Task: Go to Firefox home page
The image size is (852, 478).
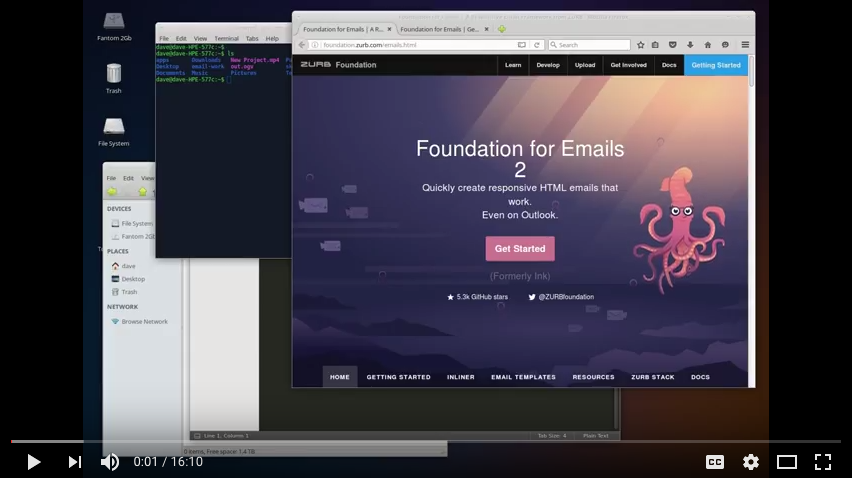Action: (x=707, y=45)
